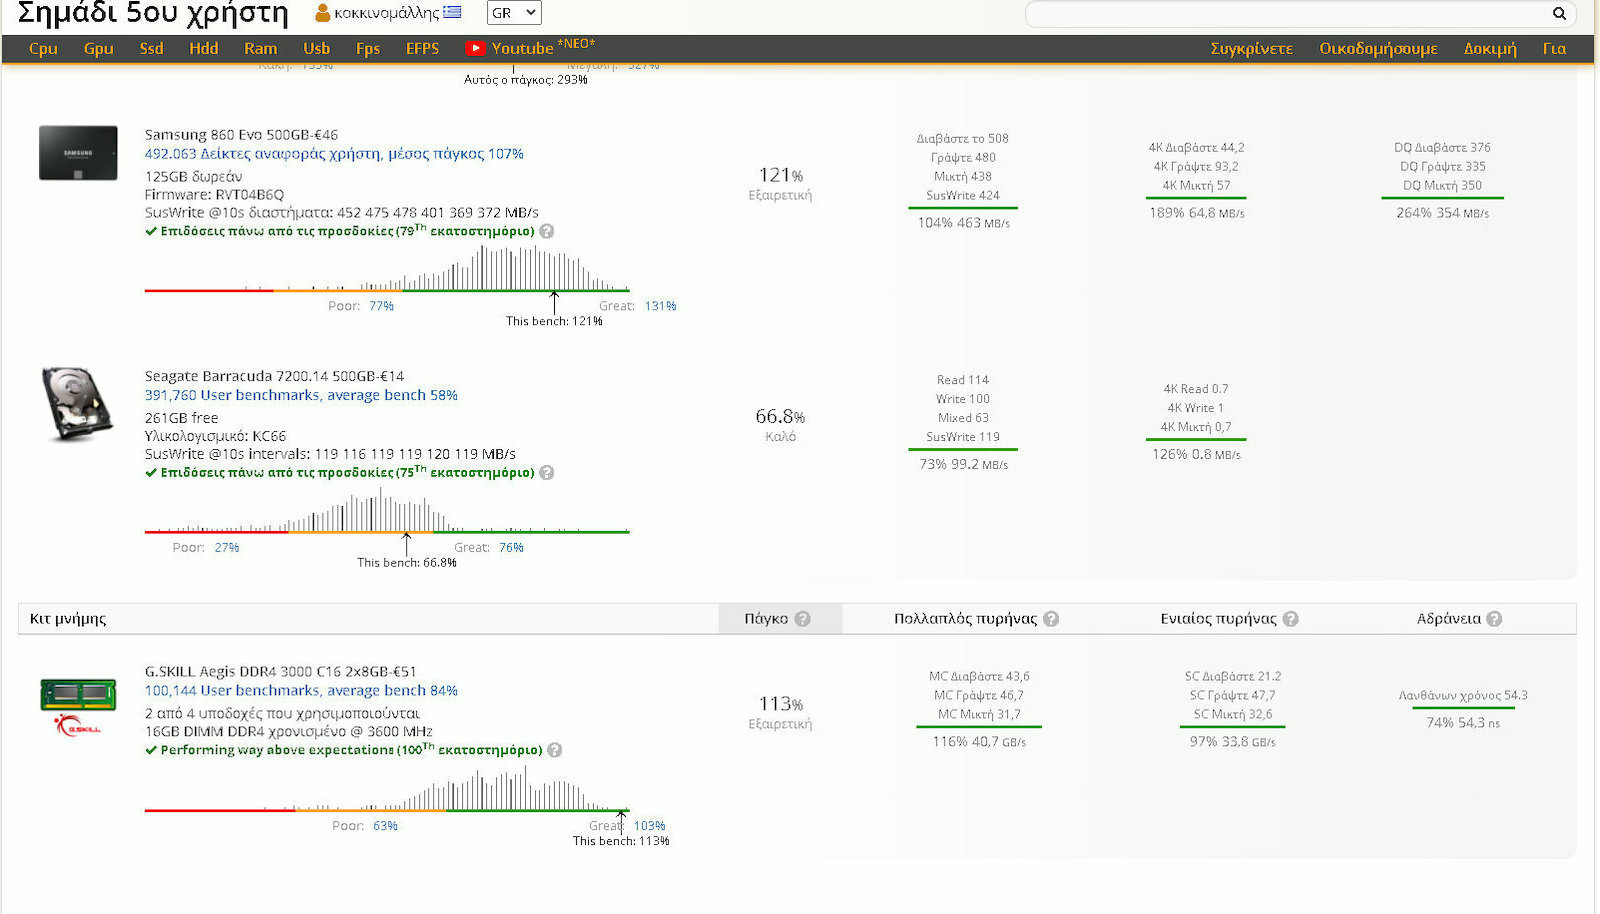Open Samsung 492.063 user benchmarks link
Viewport: 1600px width, 914px height.
(x=334, y=154)
